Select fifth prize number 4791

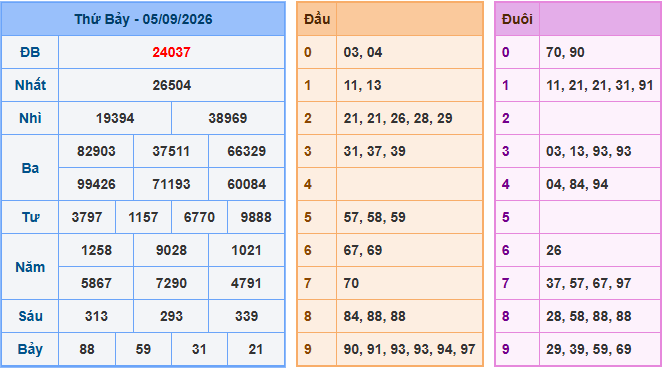tap(246, 283)
